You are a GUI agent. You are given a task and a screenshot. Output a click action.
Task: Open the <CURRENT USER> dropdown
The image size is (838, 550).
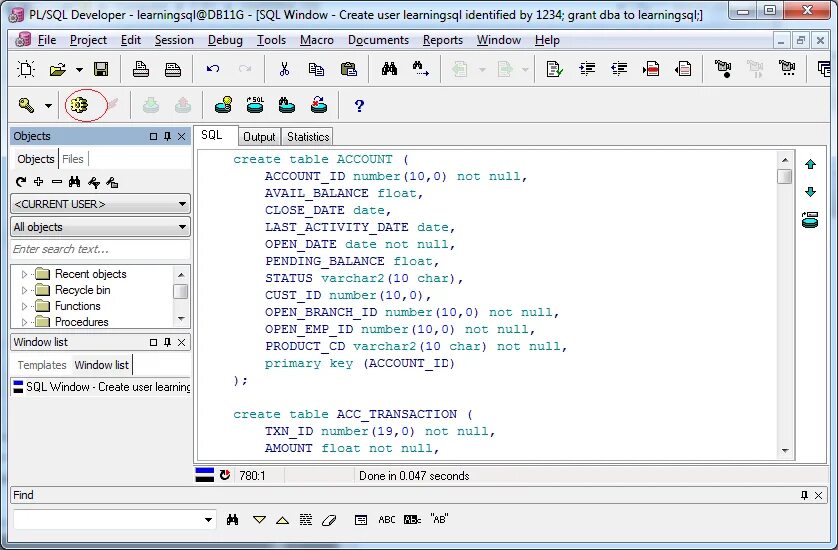click(100, 204)
